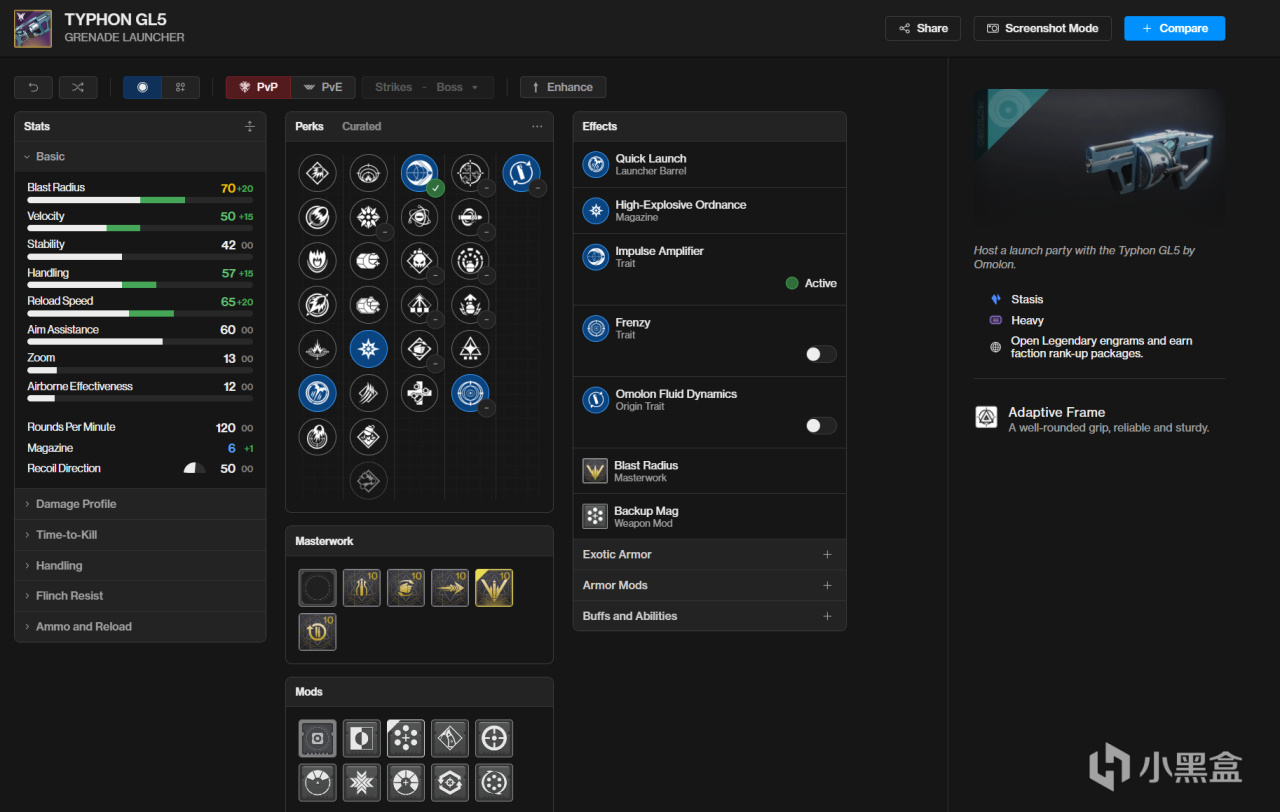Select the atom orbit perk icon
Image resolution: width=1280 pixels, height=812 pixels.
[x=420, y=217]
